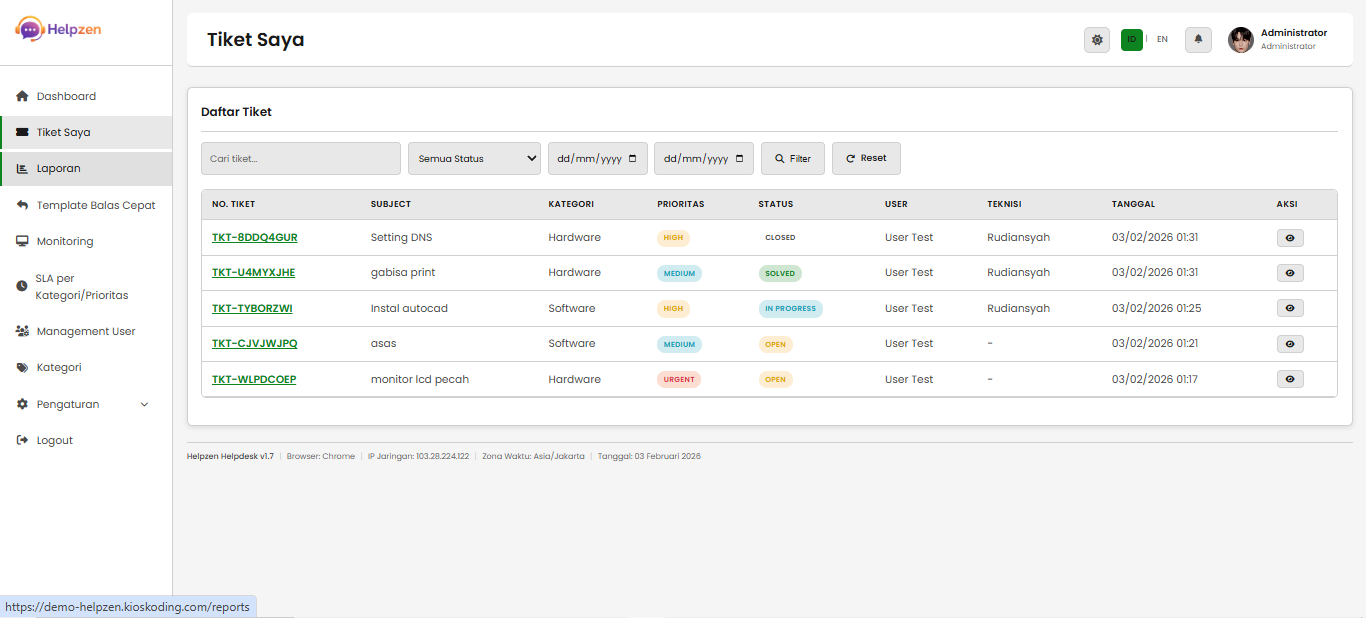
Task: Open the first dd/mm/yyyy date picker
Action: (x=597, y=158)
